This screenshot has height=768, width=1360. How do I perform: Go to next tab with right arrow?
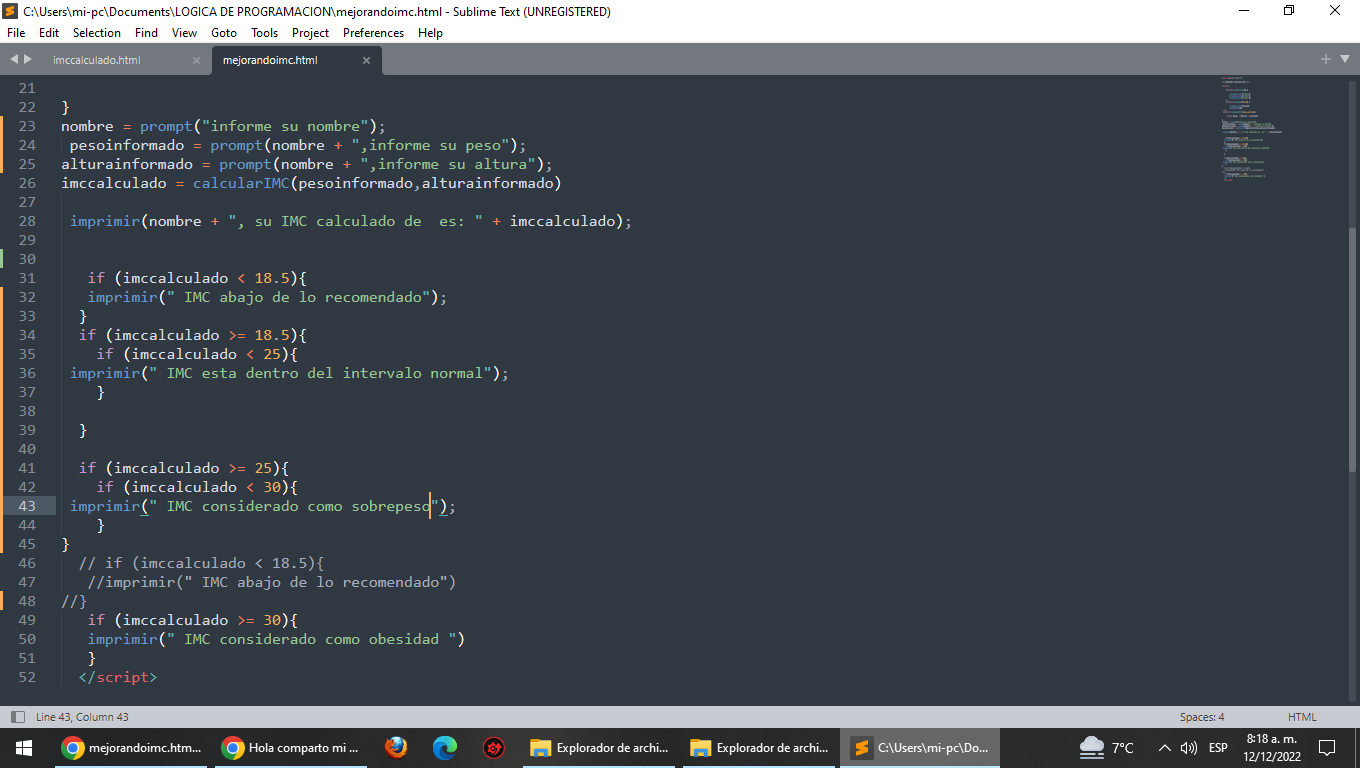(x=27, y=60)
